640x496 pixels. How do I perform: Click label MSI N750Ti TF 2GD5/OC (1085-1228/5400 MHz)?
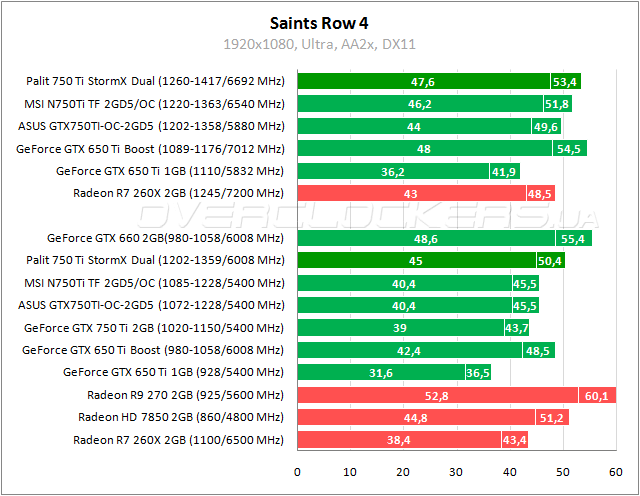point(154,283)
